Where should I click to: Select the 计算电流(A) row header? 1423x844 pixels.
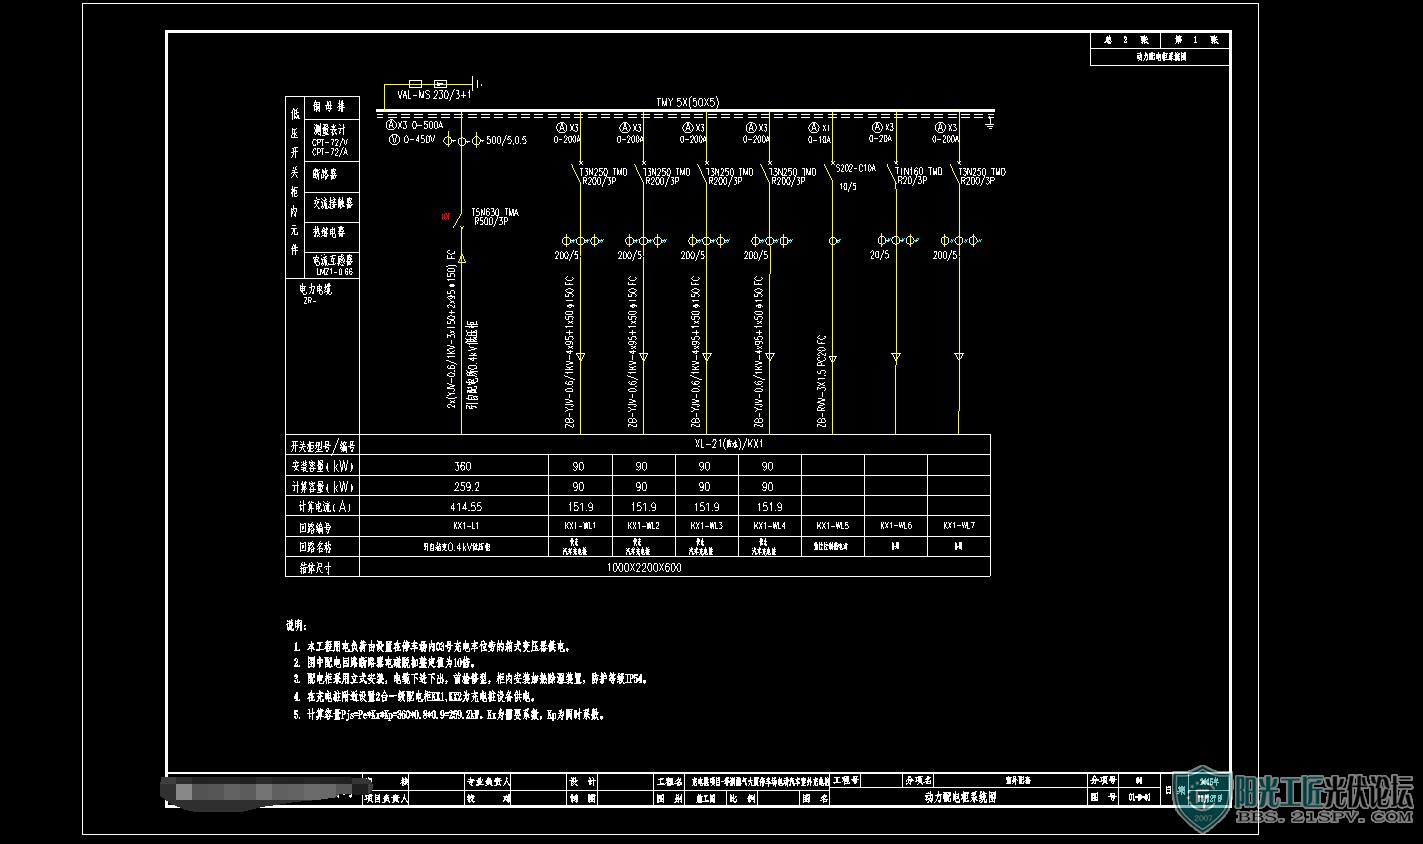pyautogui.click(x=322, y=507)
